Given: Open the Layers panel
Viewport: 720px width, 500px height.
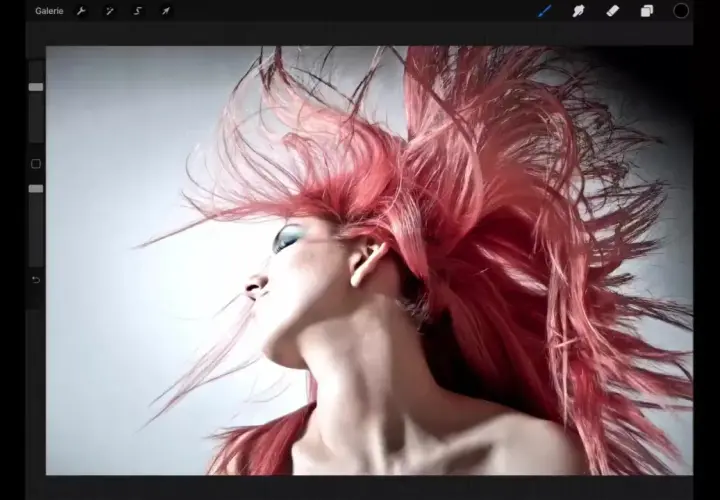Looking at the screenshot, I should [647, 11].
